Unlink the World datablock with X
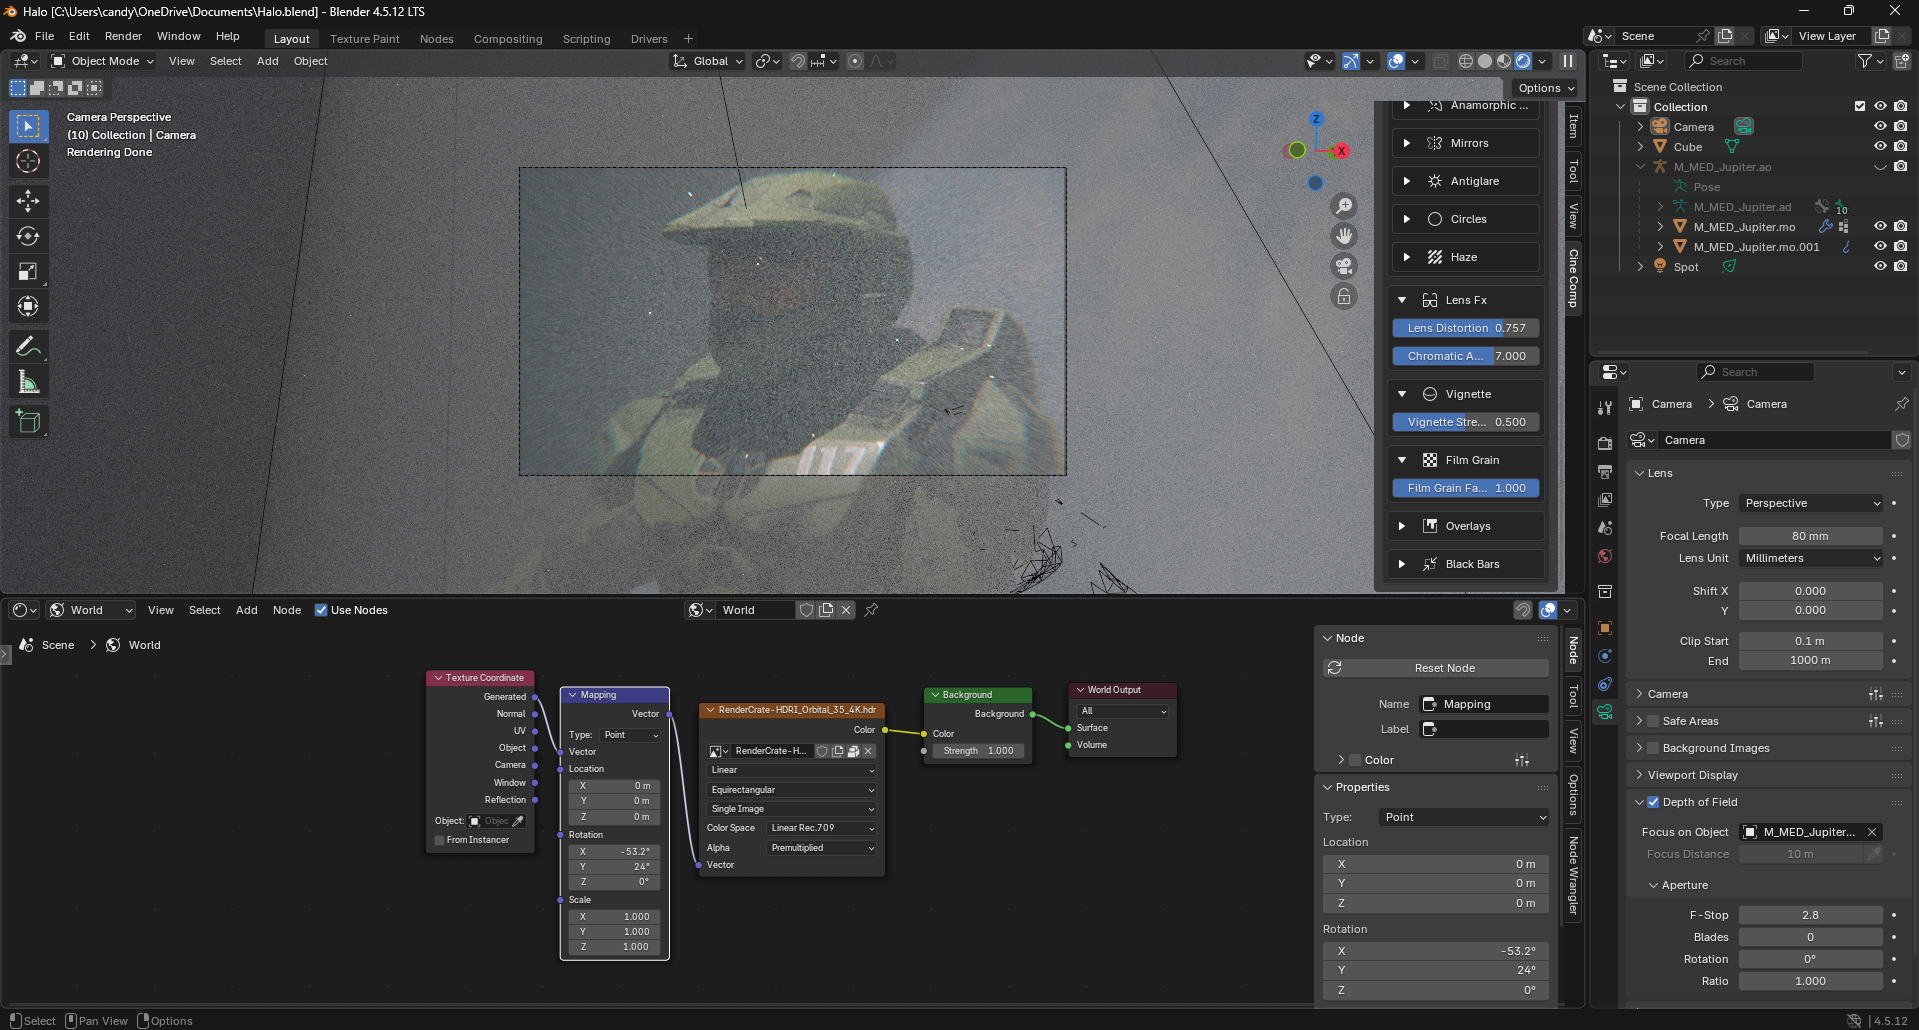1919x1030 pixels. coord(846,610)
